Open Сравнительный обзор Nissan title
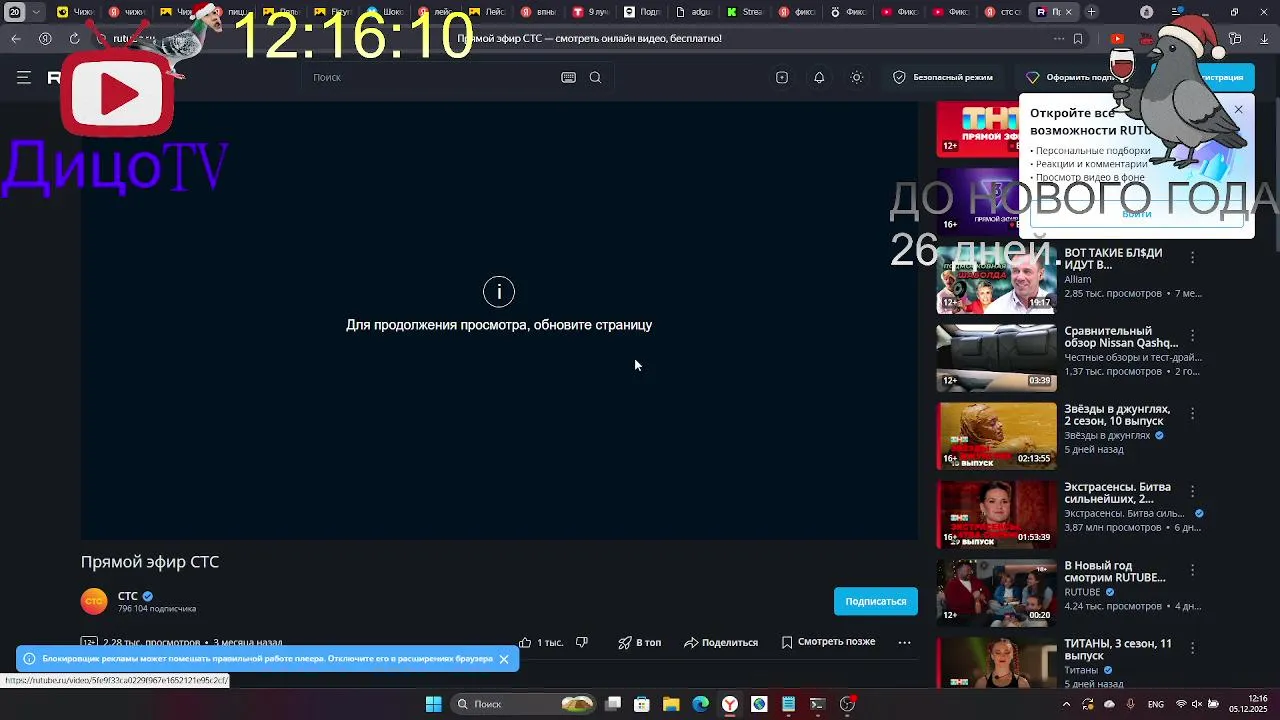Image resolution: width=1280 pixels, height=720 pixels. point(1121,337)
